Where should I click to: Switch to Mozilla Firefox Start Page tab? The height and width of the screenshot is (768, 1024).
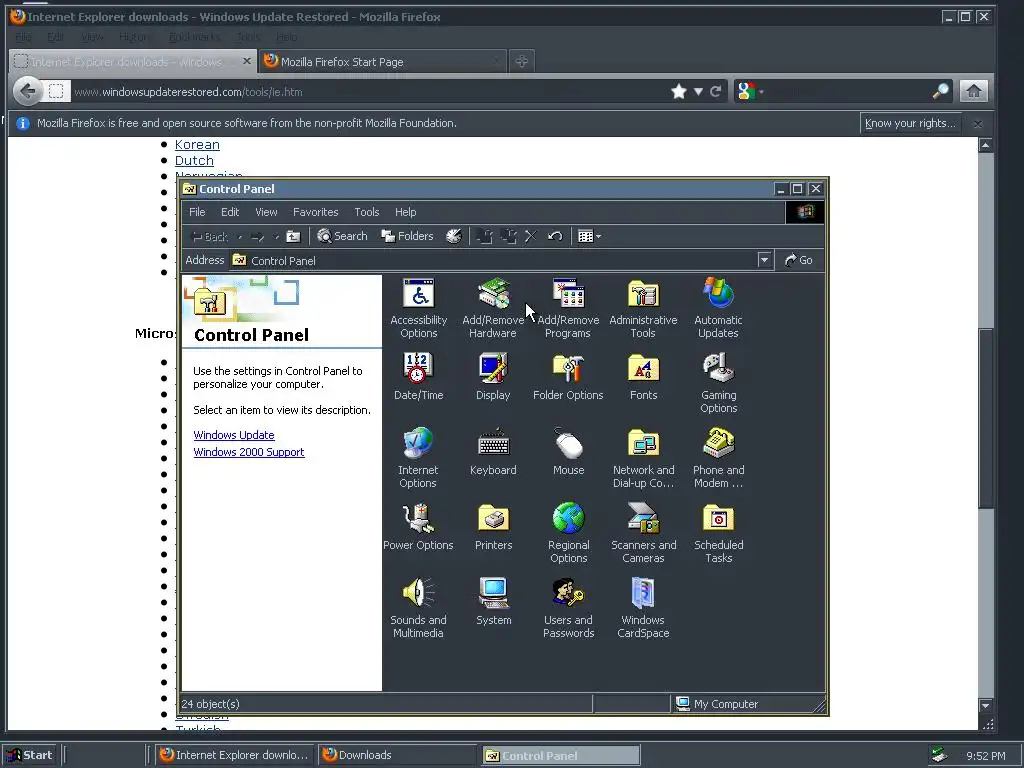tap(382, 61)
